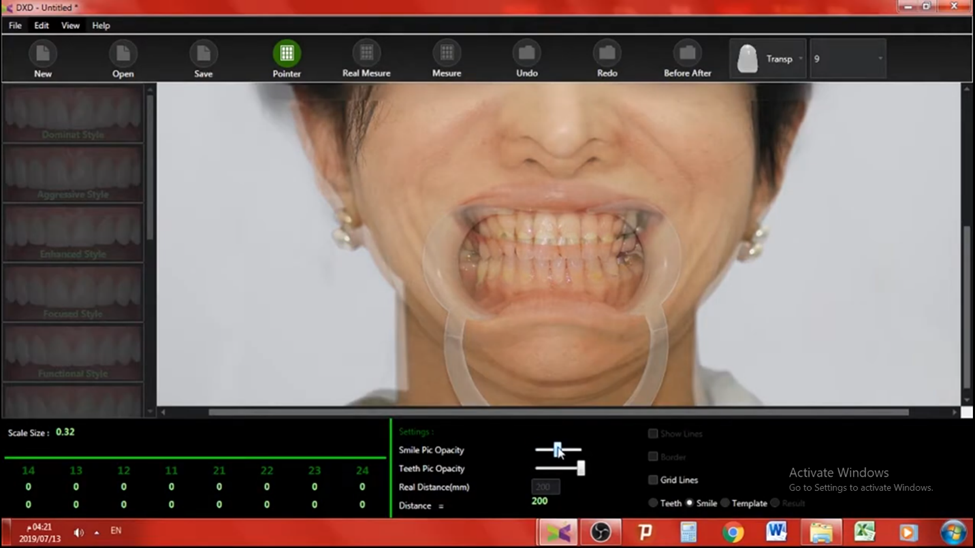
Task: Open Word from the taskbar
Action: 776,532
